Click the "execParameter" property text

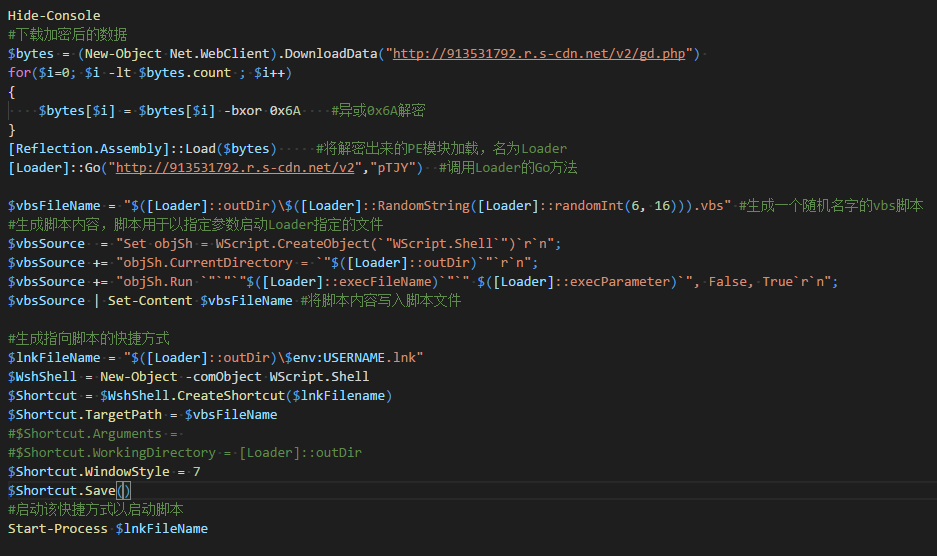[620, 282]
